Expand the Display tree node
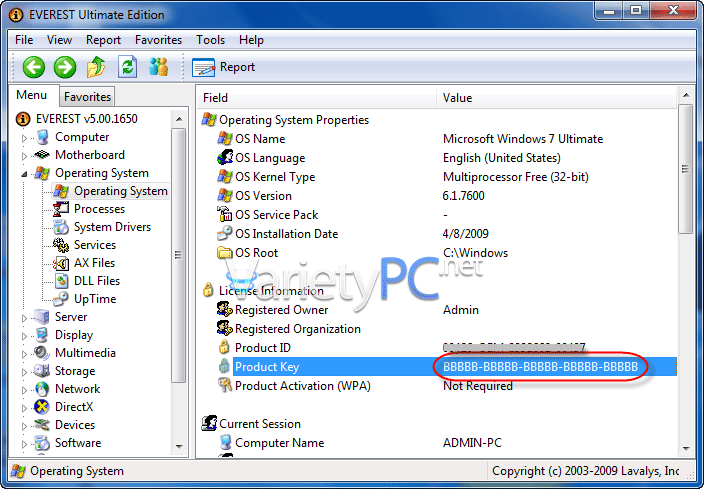Image resolution: width=704 pixels, height=489 pixels. pyautogui.click(x=24, y=336)
